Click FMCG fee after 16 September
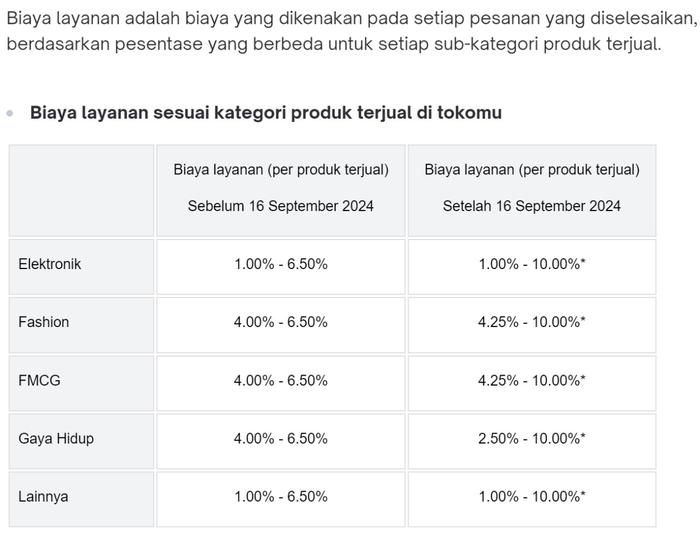Screen dimensions: 700x537 point(532,381)
